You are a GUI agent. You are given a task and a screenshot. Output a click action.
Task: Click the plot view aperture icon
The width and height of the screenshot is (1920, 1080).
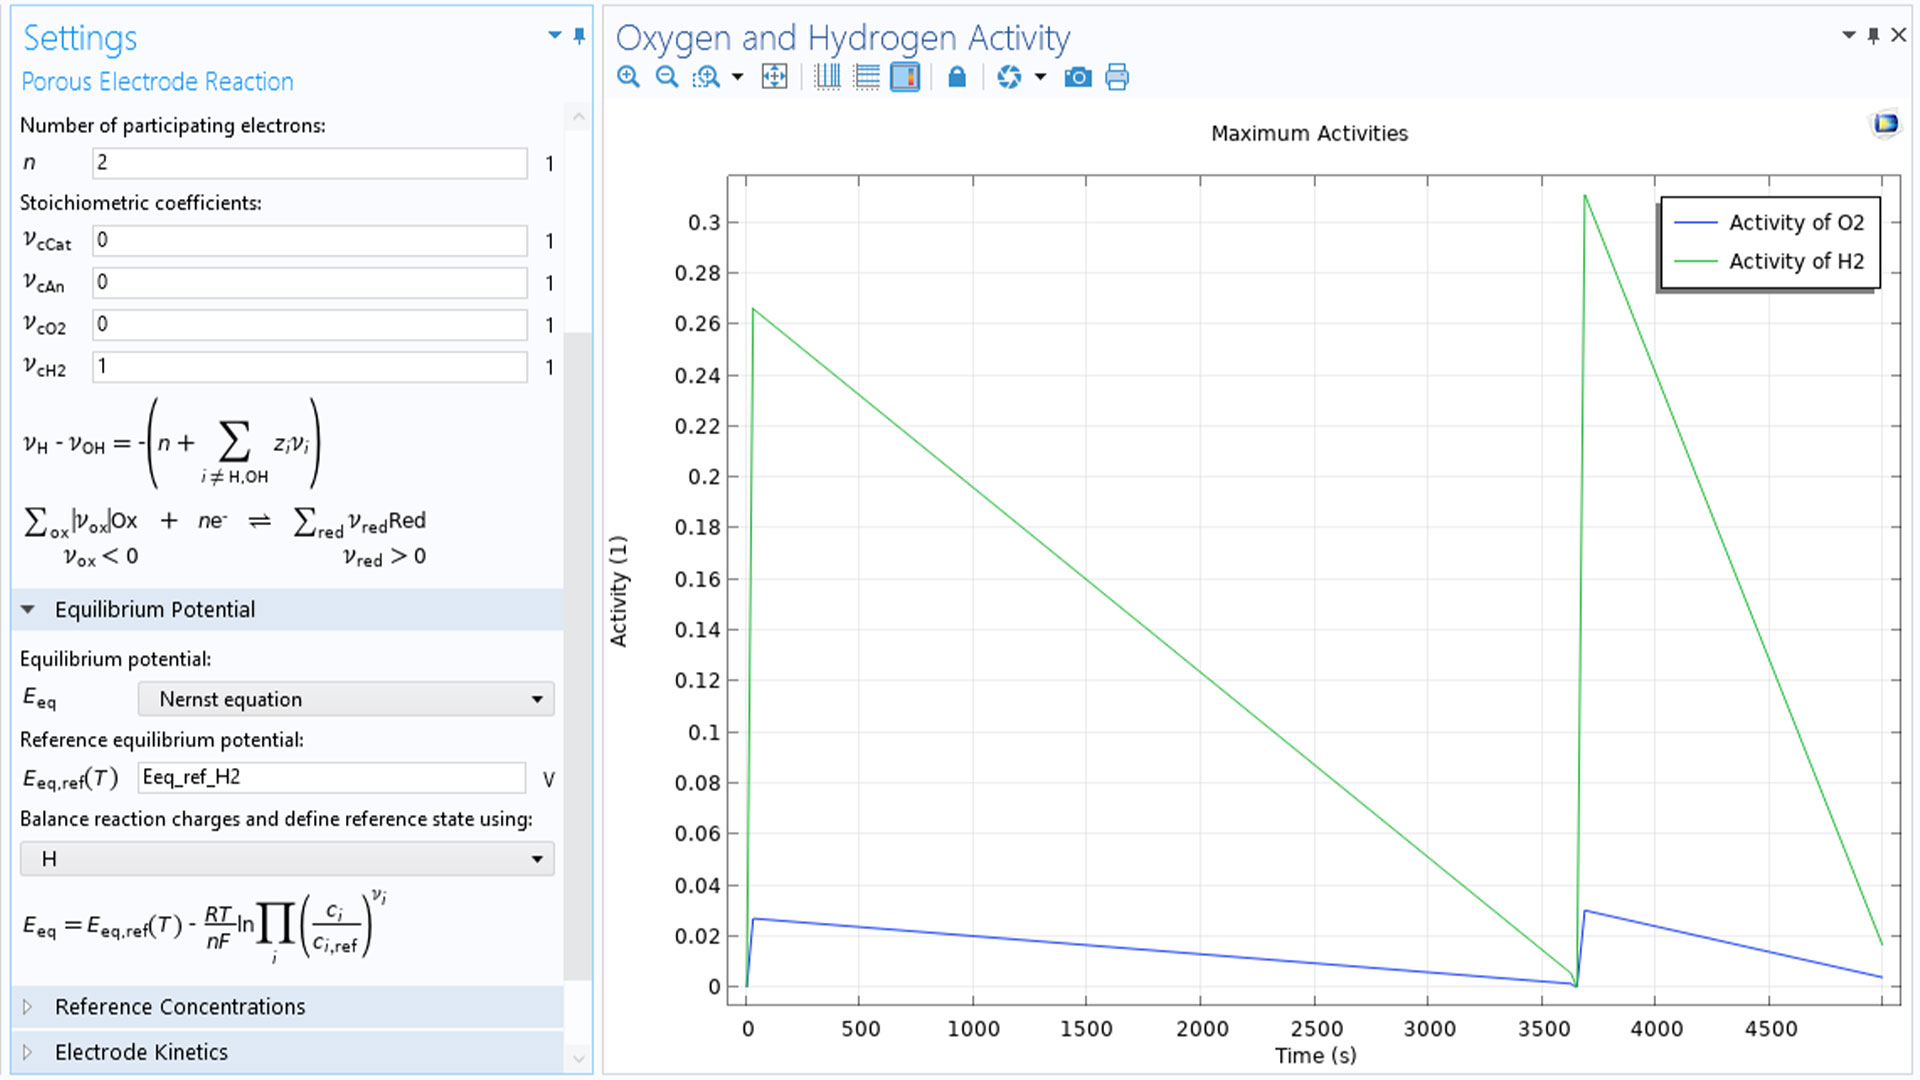(1009, 77)
